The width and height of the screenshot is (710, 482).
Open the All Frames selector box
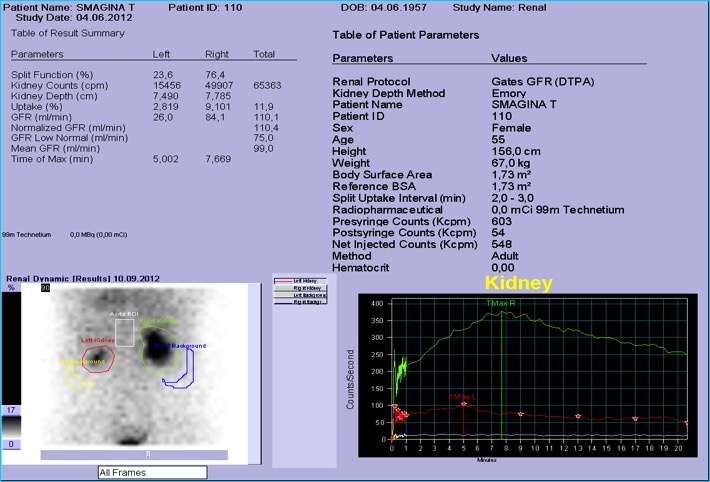(151, 472)
